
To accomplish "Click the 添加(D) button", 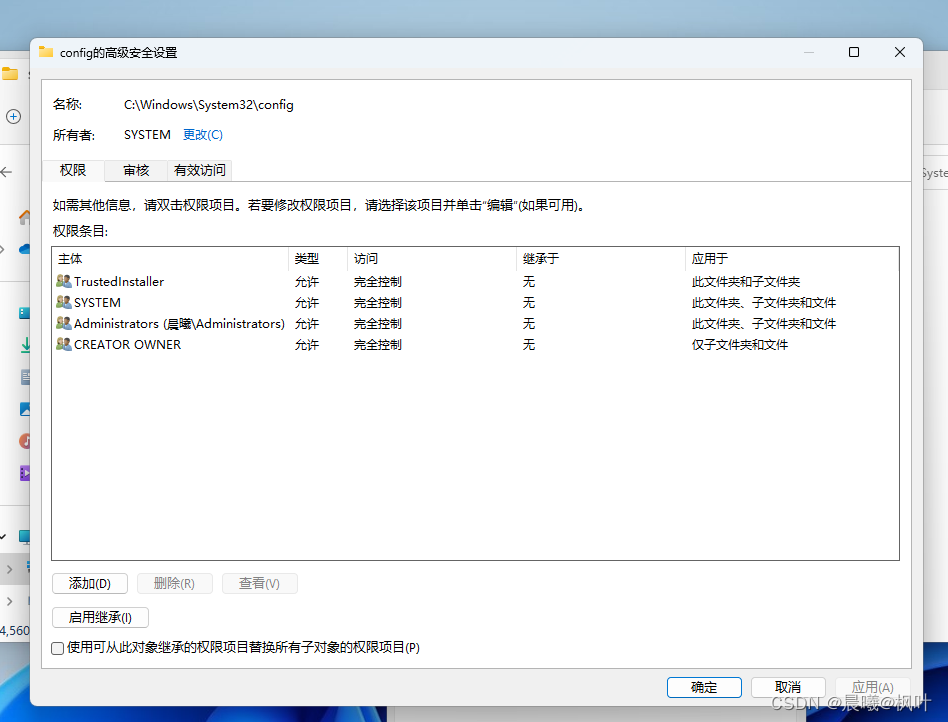I will click(x=89, y=584).
